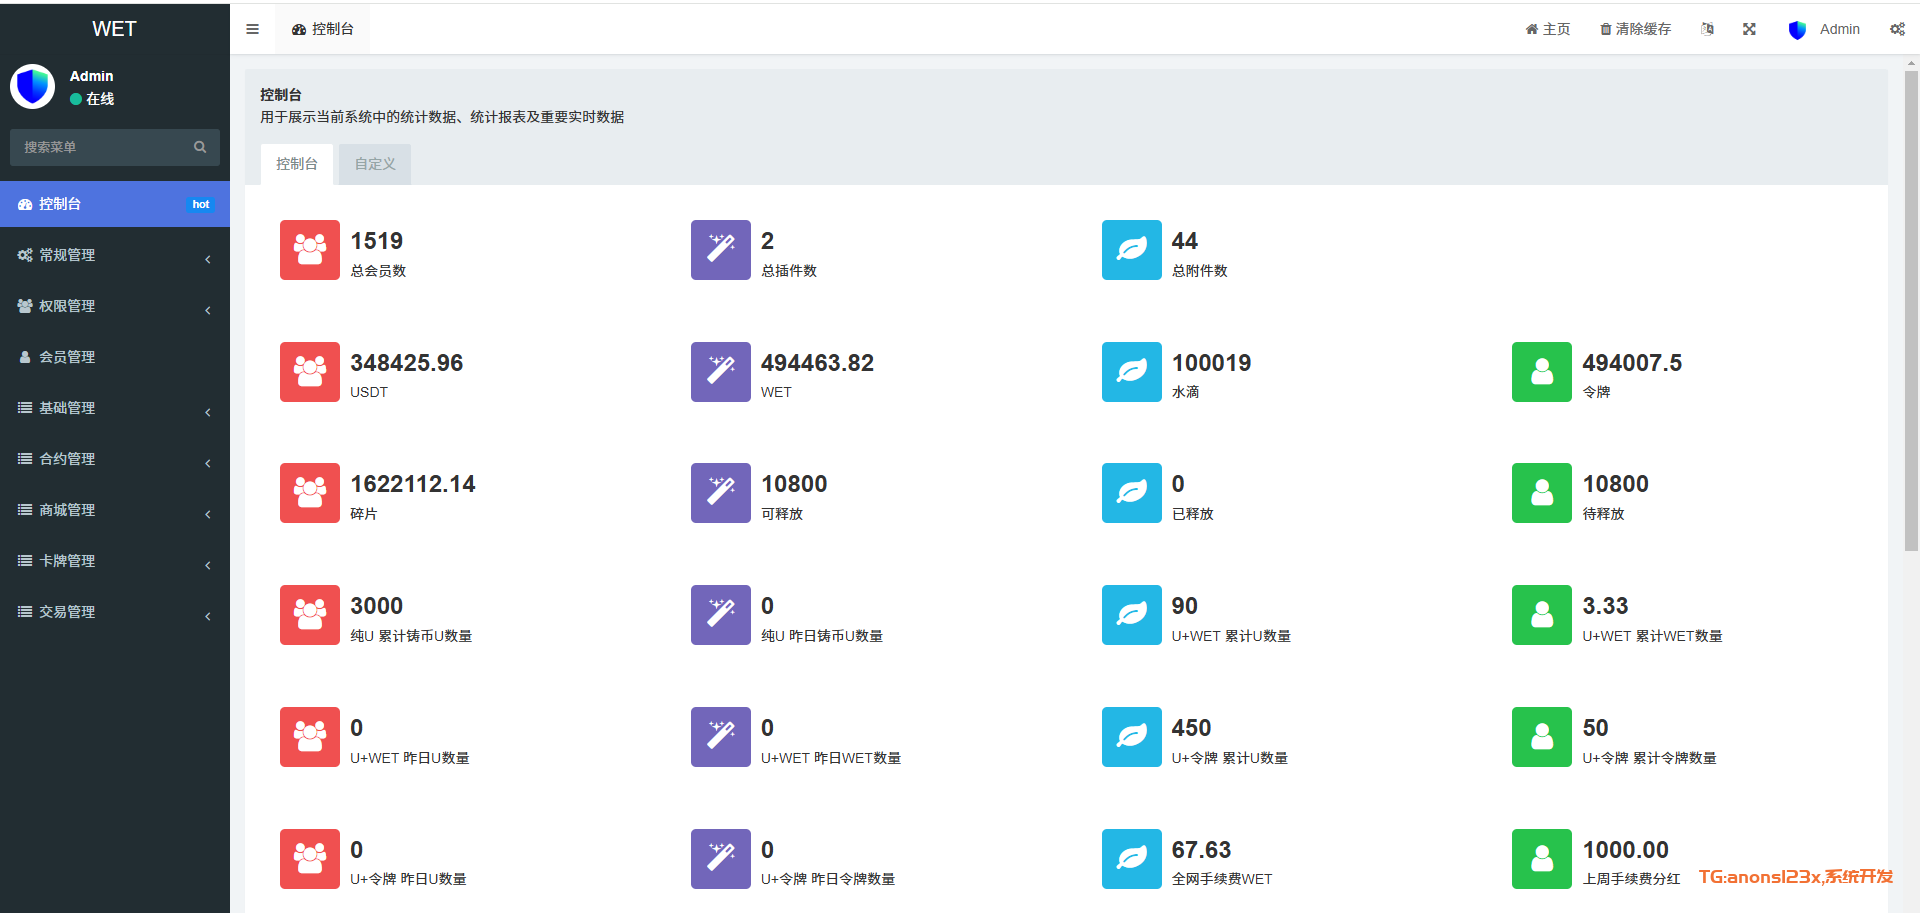Image resolution: width=1920 pixels, height=913 pixels.
Task: Go to 主页 link in header
Action: click(1547, 29)
